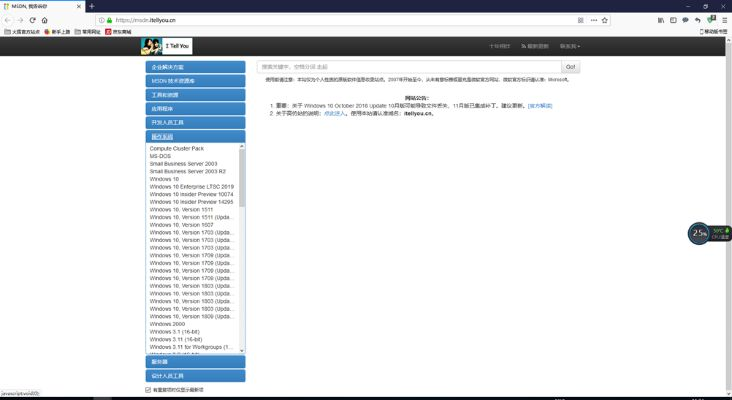Go back using the browser back arrow
The width and height of the screenshot is (732, 400).
click(8, 20)
